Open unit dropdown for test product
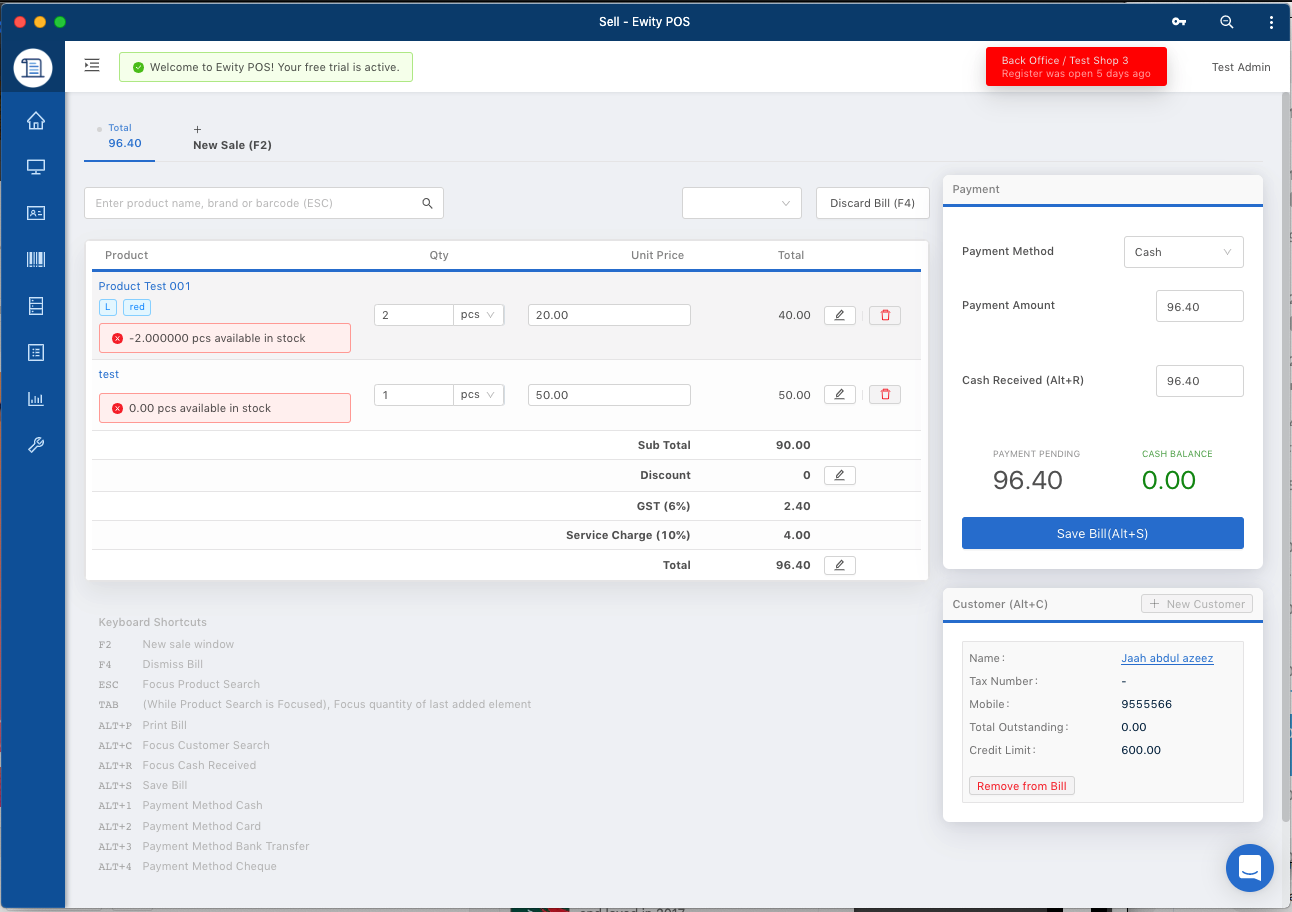This screenshot has height=912, width=1292. (479, 395)
